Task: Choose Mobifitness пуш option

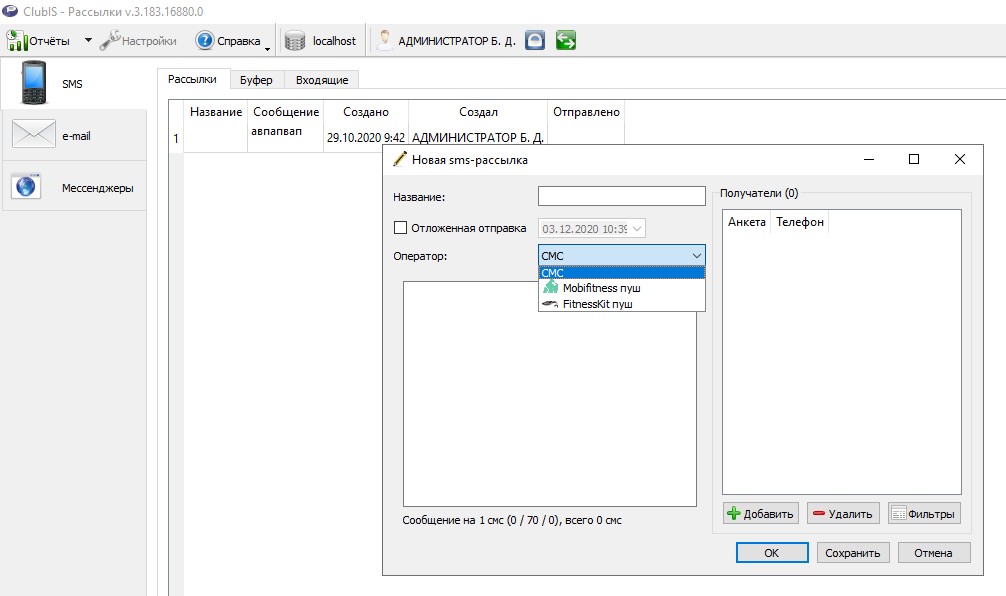Action: coord(622,288)
